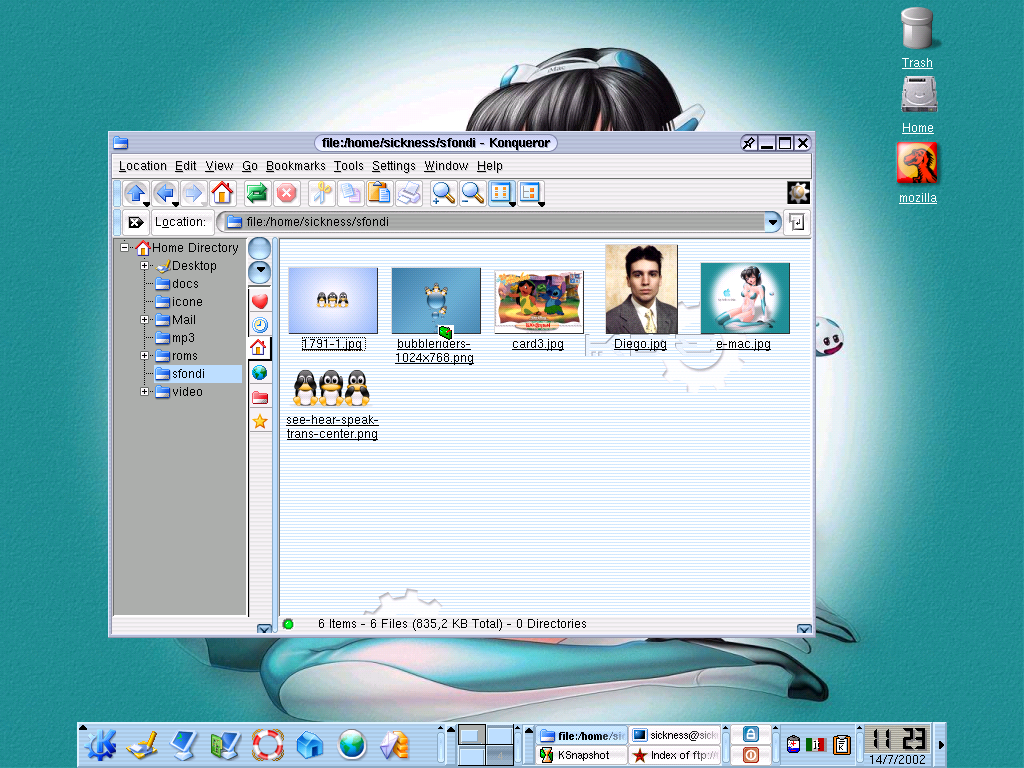This screenshot has width=1024, height=768.
Task: Select the Diego.jpg thumbnail
Action: tap(641, 290)
